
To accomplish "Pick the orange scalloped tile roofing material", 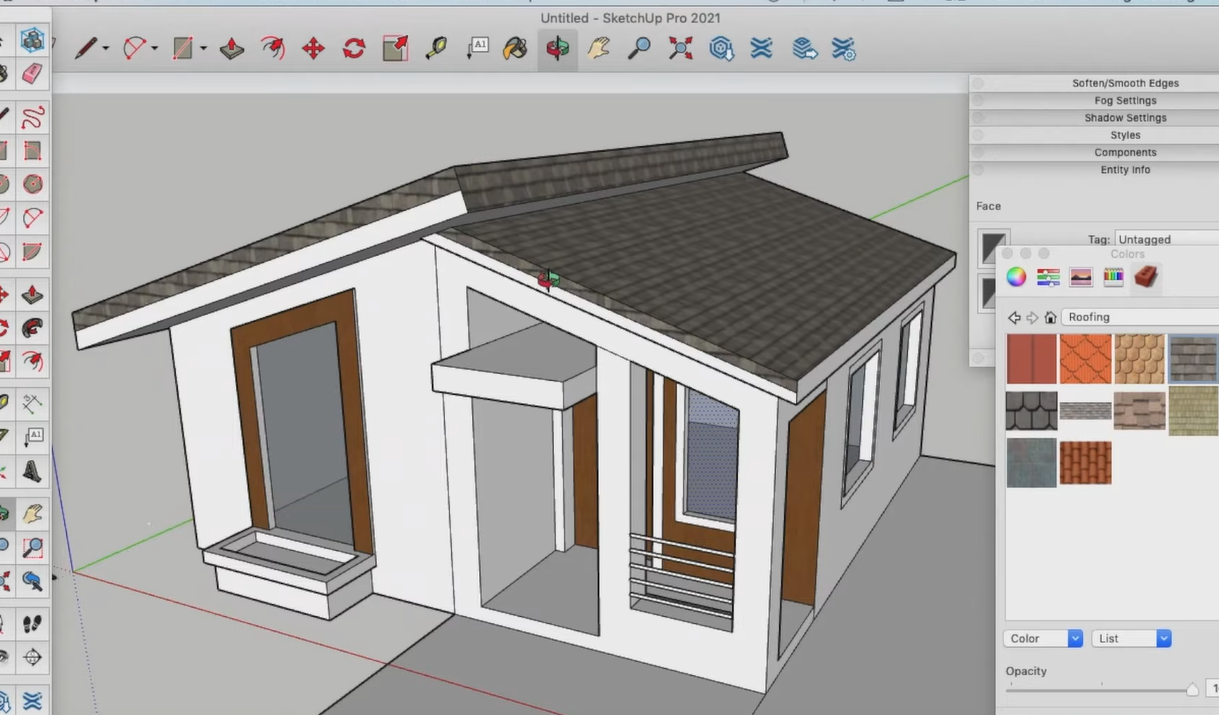I will pyautogui.click(x=1085, y=359).
